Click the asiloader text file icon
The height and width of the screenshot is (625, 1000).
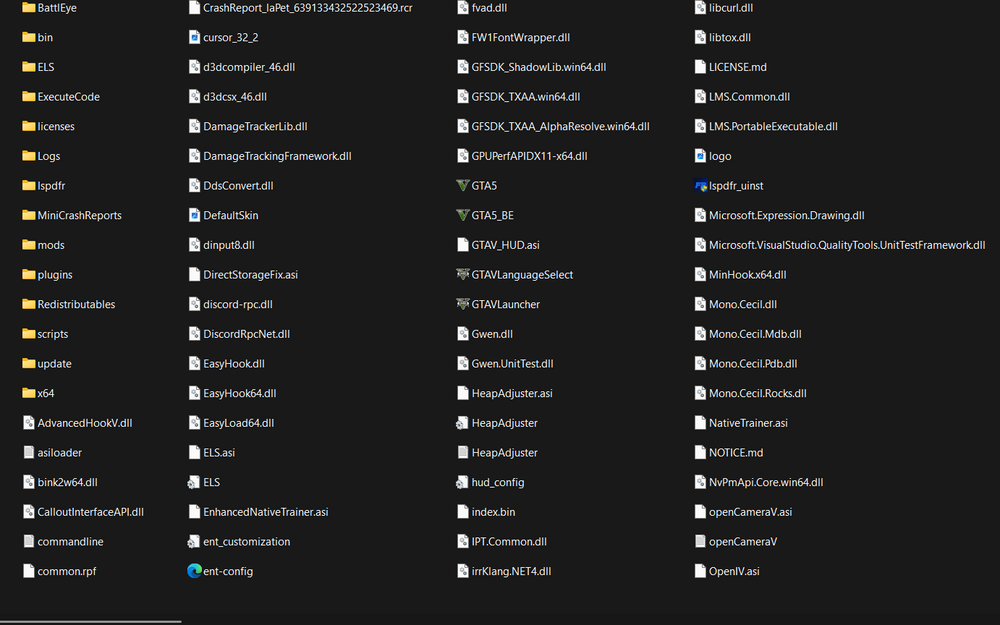[x=29, y=453]
